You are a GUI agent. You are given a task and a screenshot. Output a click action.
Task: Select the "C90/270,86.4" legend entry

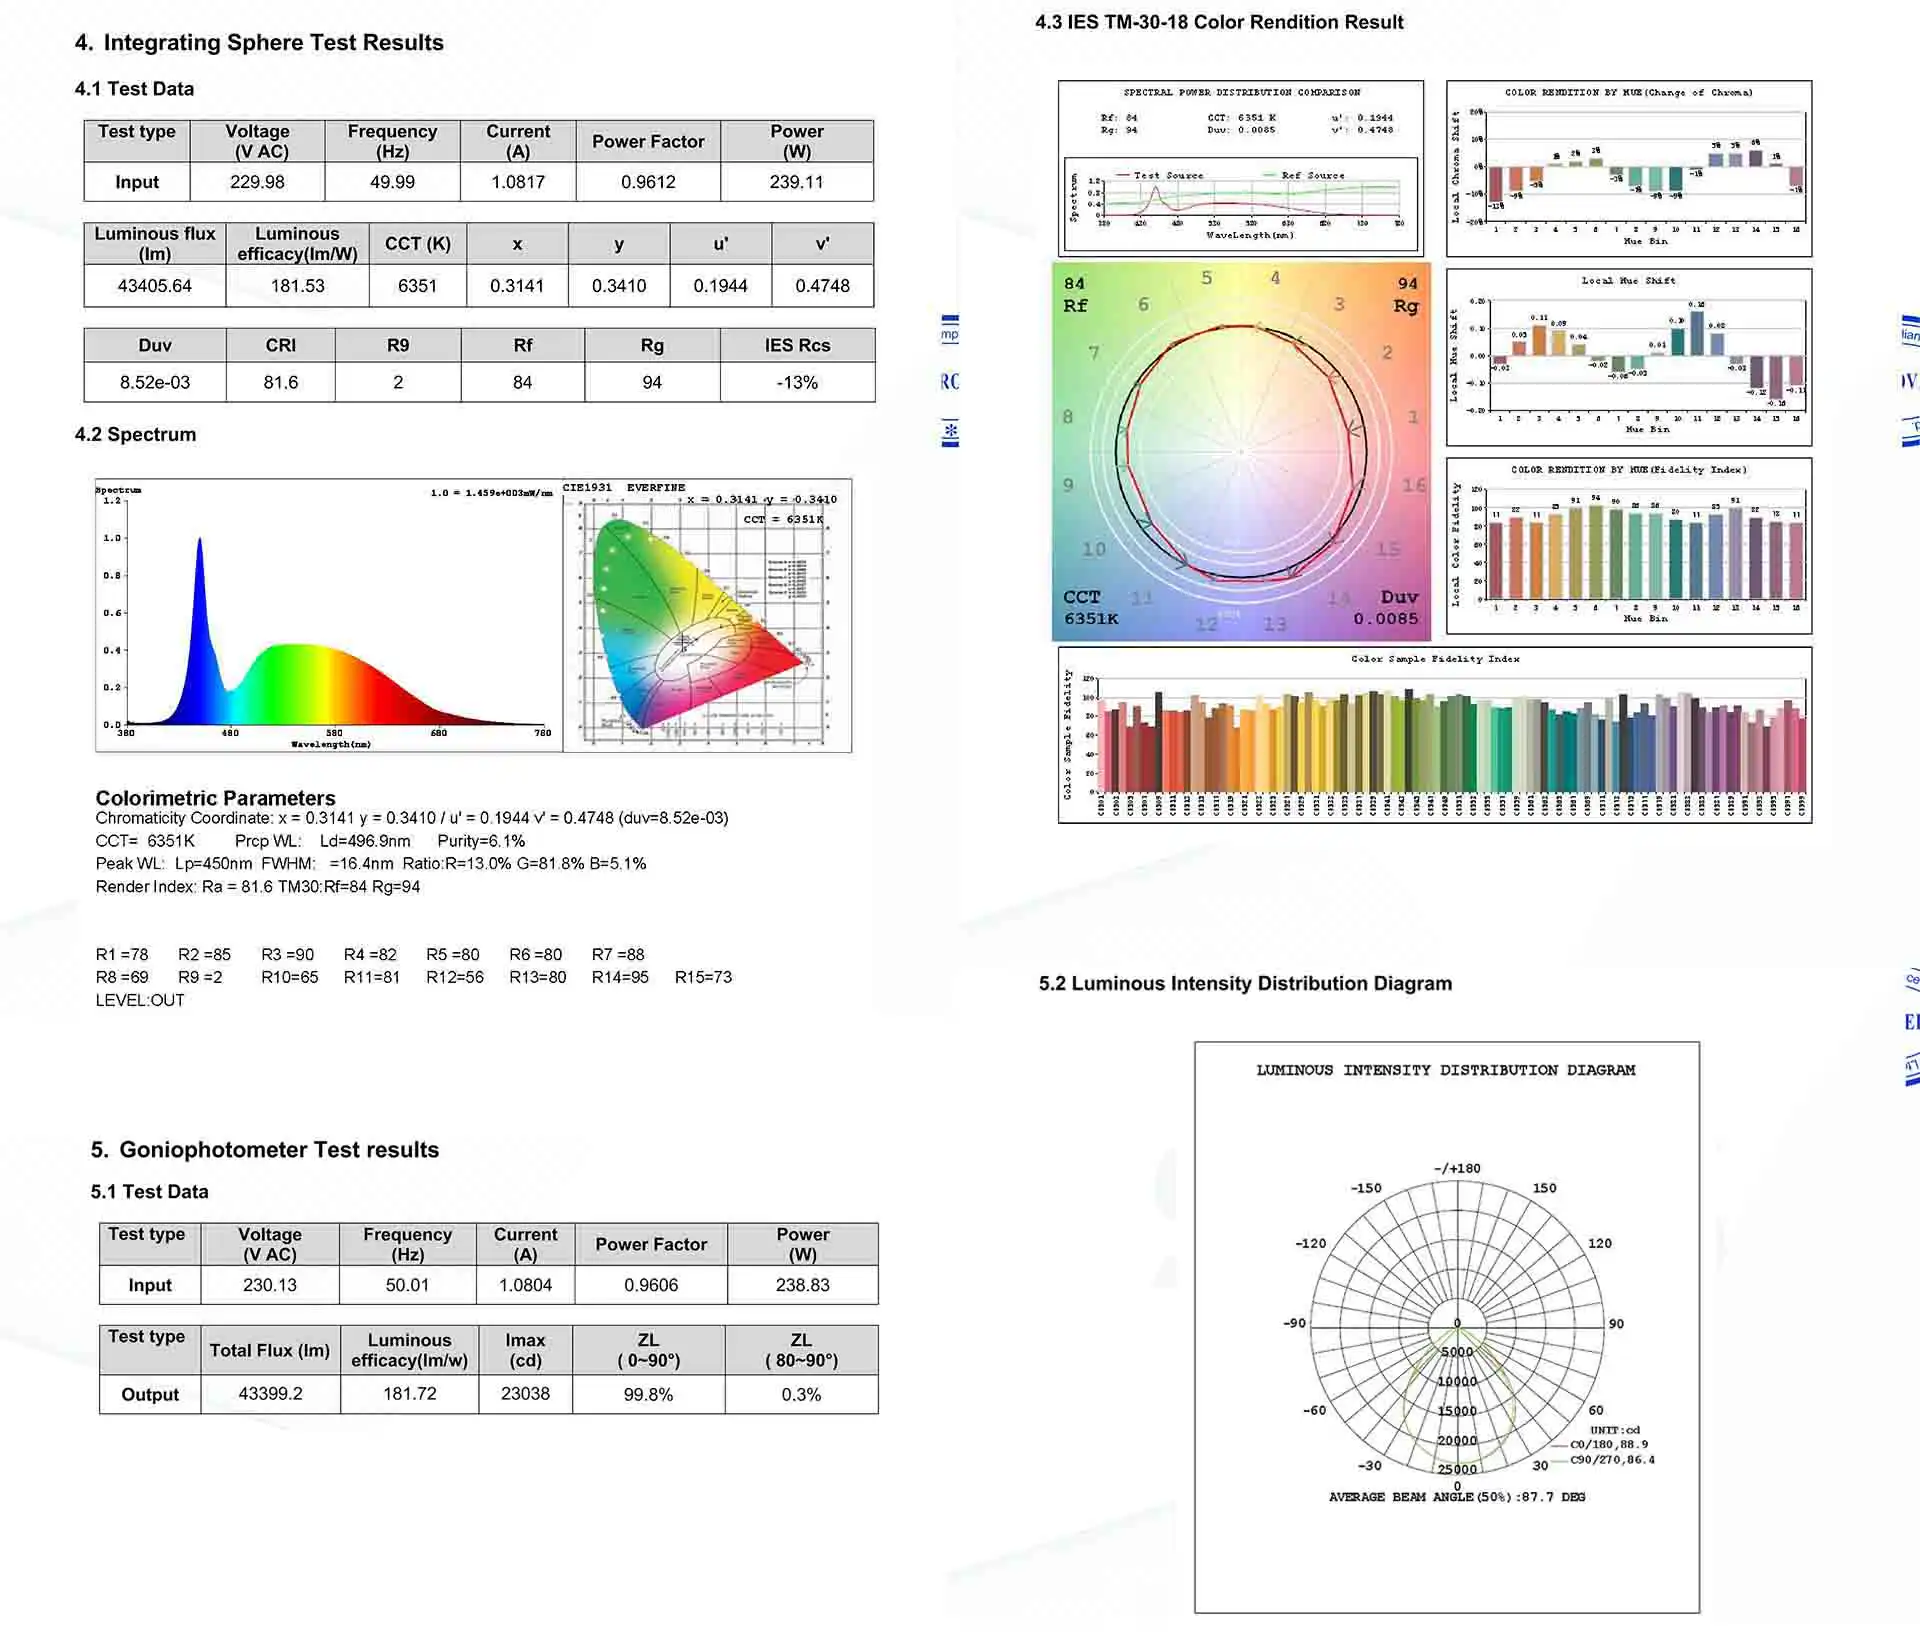(1612, 1460)
